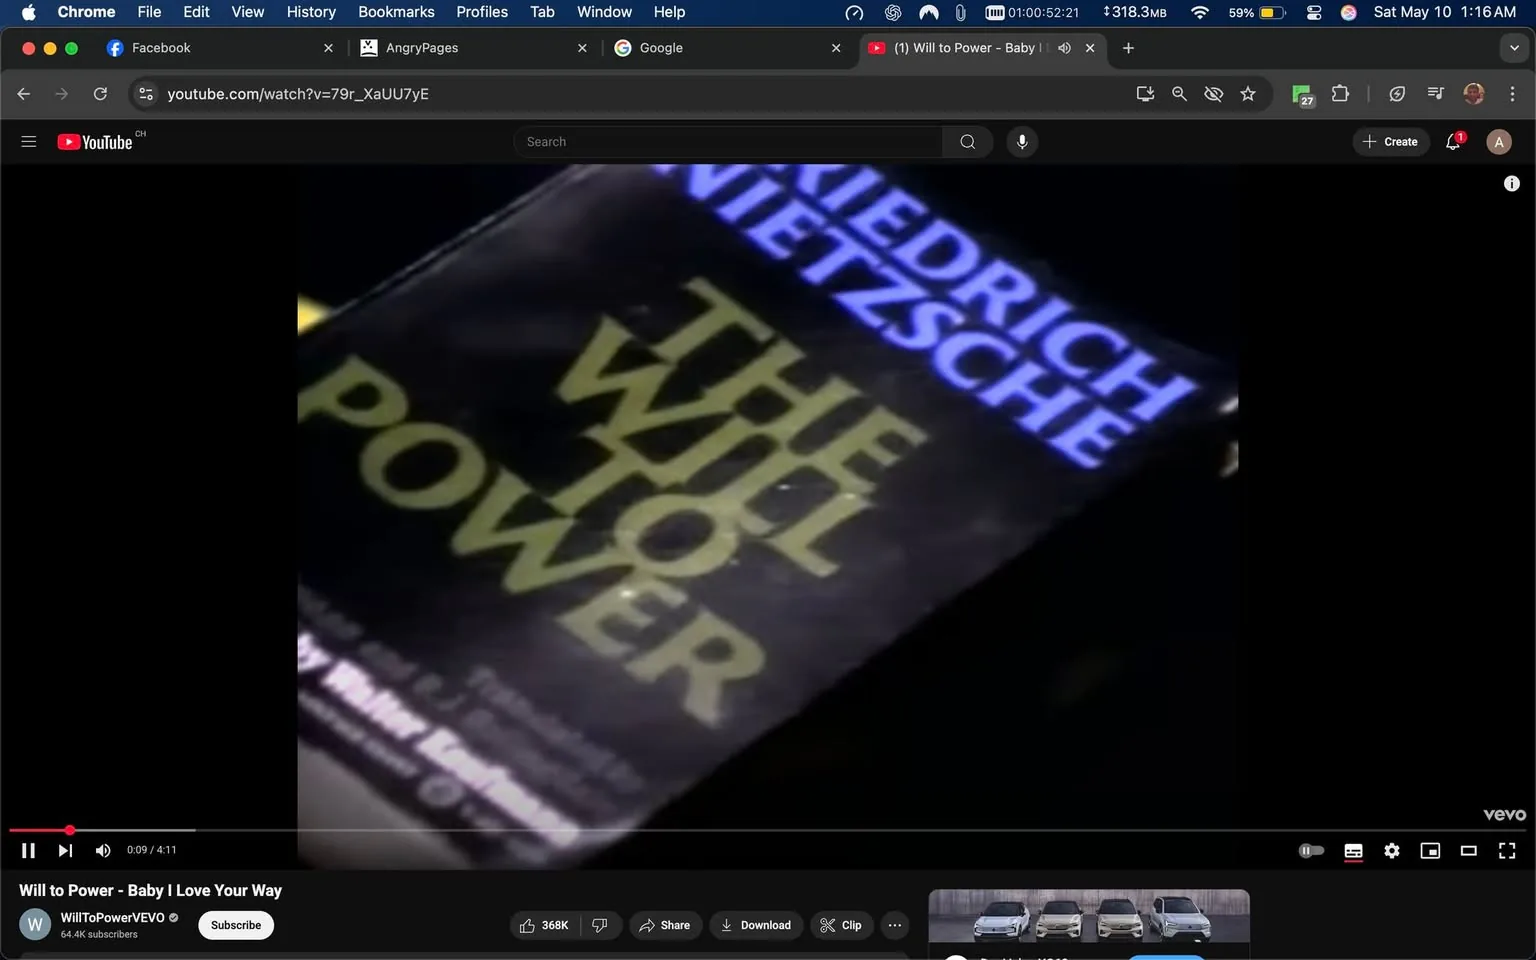This screenshot has height=960, width=1536.
Task: Activate picture-in-picture playback
Action: point(1429,850)
